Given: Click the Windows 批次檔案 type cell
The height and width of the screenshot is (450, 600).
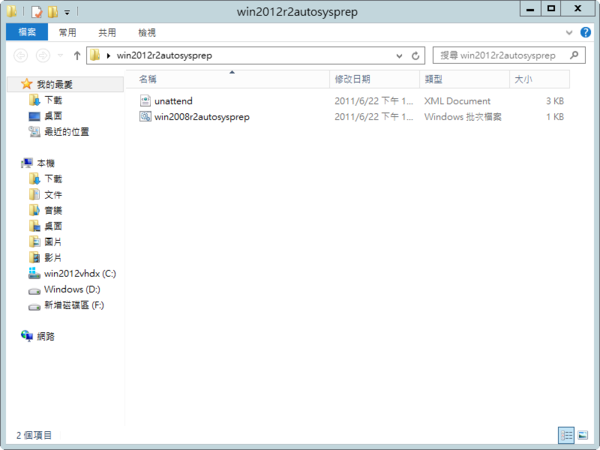Looking at the screenshot, I should 463,117.
